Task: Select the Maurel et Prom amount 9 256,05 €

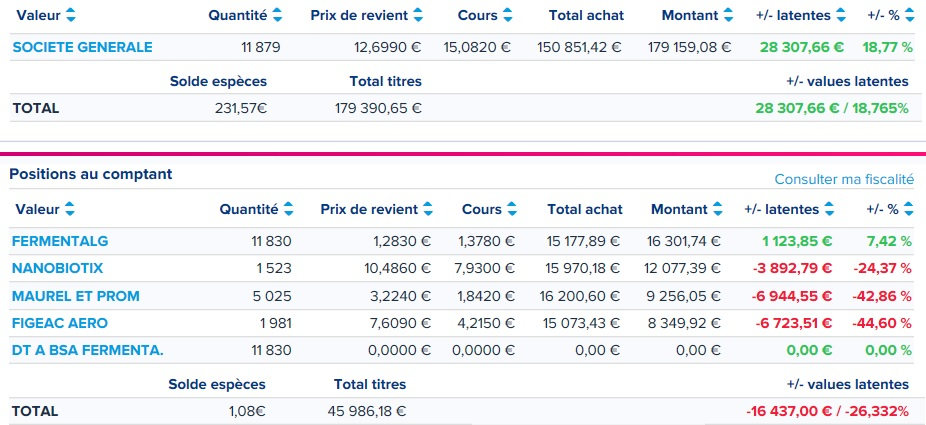Action: click(683, 296)
